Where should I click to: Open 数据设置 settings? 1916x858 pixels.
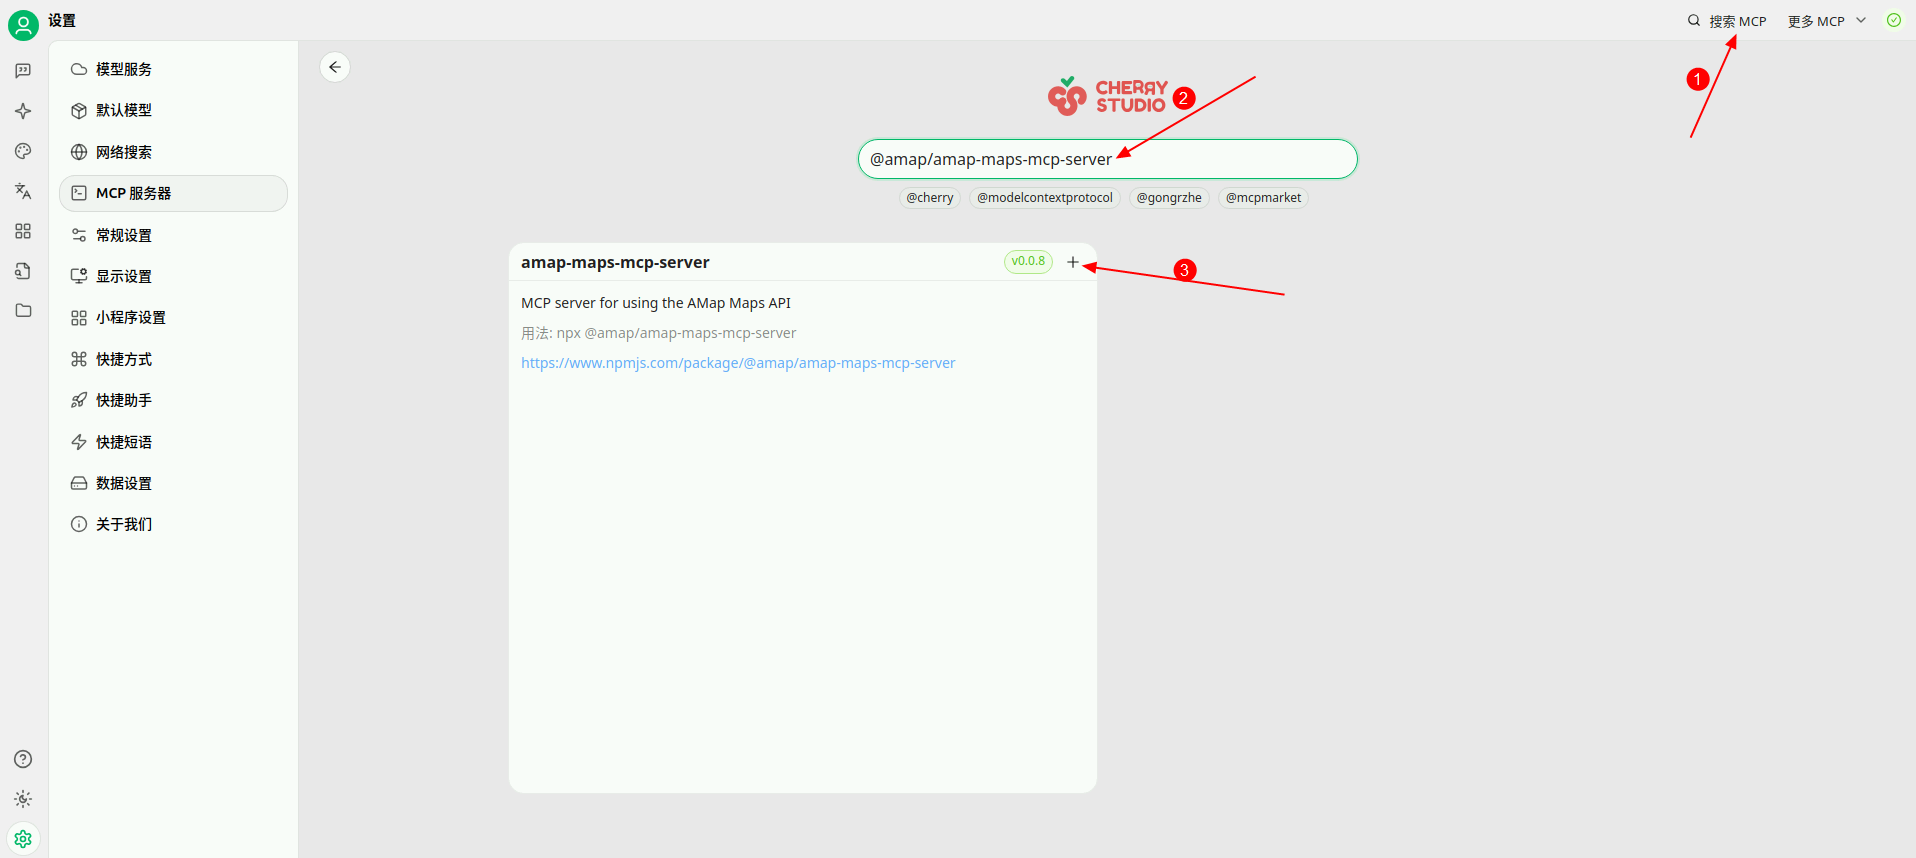coord(173,483)
